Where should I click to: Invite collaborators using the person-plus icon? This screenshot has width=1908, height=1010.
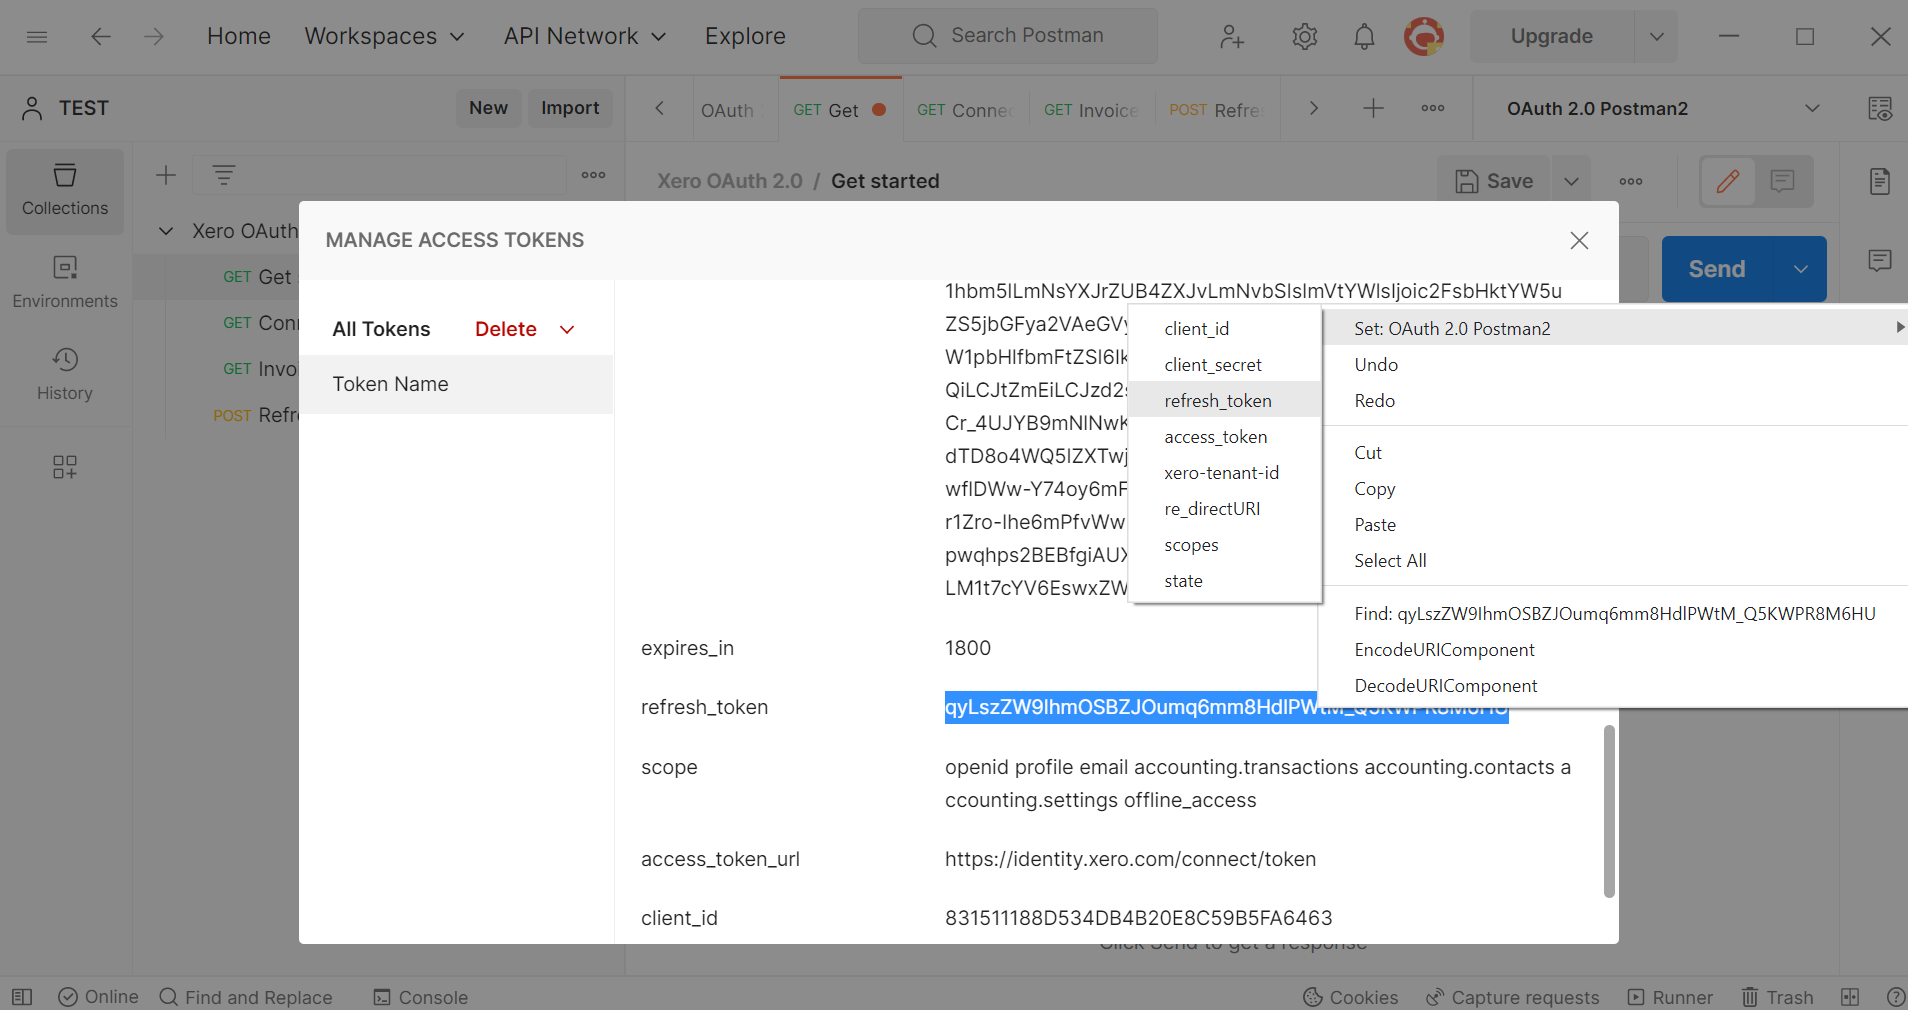click(x=1232, y=36)
